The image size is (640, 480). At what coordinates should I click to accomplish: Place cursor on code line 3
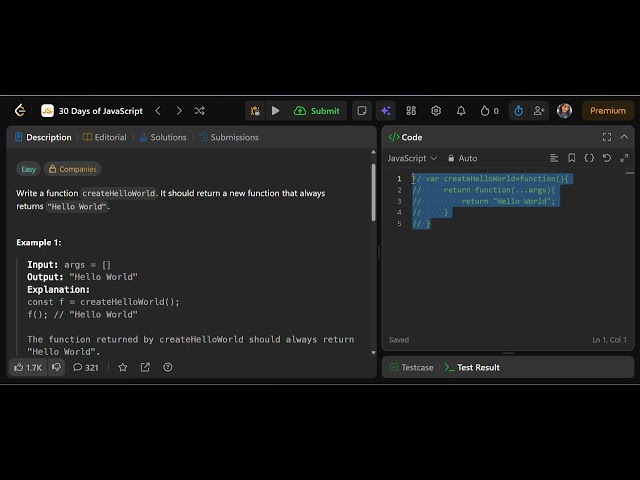(484, 201)
